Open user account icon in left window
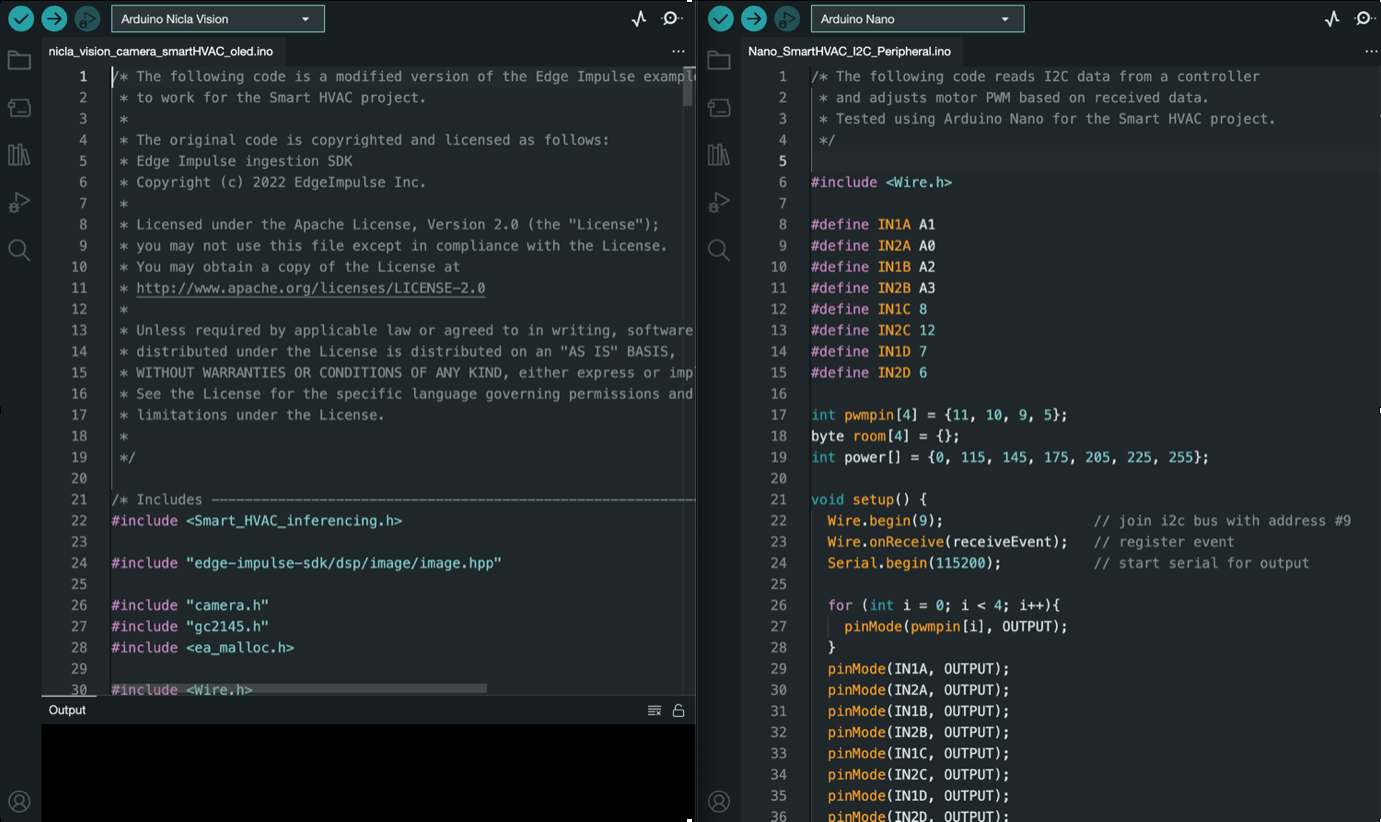 tap(19, 801)
